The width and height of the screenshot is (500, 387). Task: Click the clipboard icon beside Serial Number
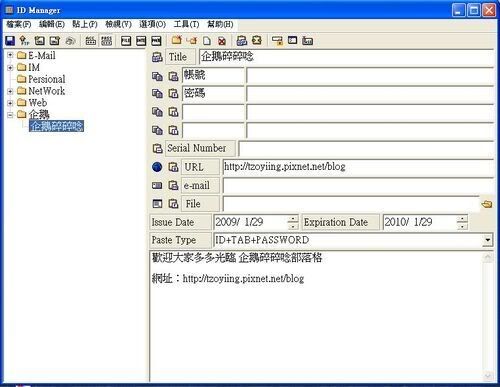point(157,148)
